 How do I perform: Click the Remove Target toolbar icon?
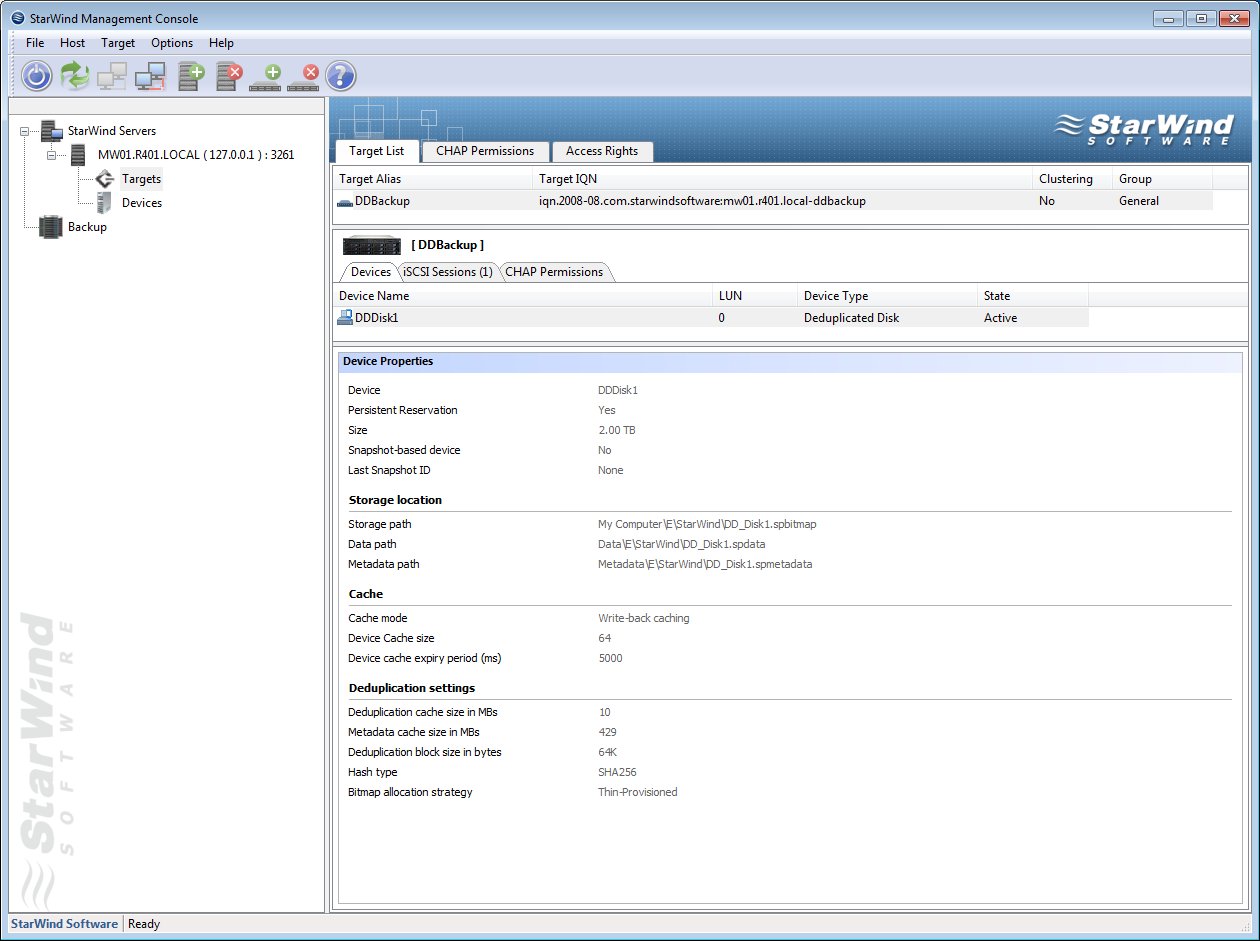304,77
